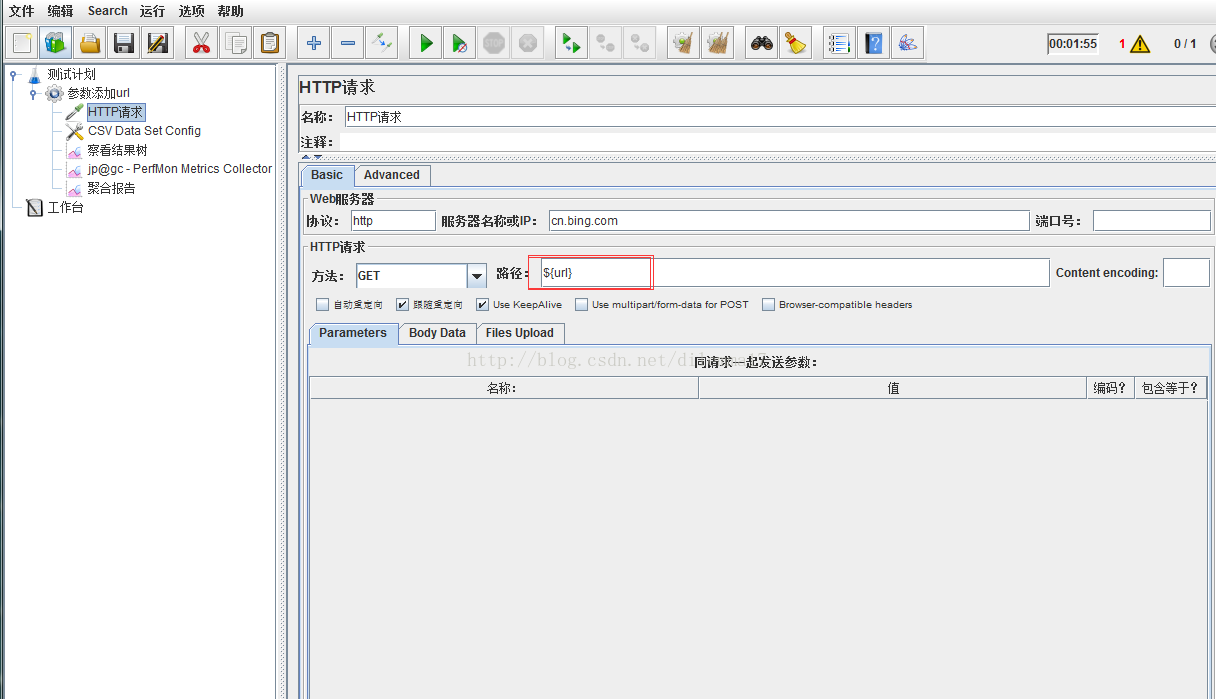Switch to the Files Upload tab

click(520, 333)
